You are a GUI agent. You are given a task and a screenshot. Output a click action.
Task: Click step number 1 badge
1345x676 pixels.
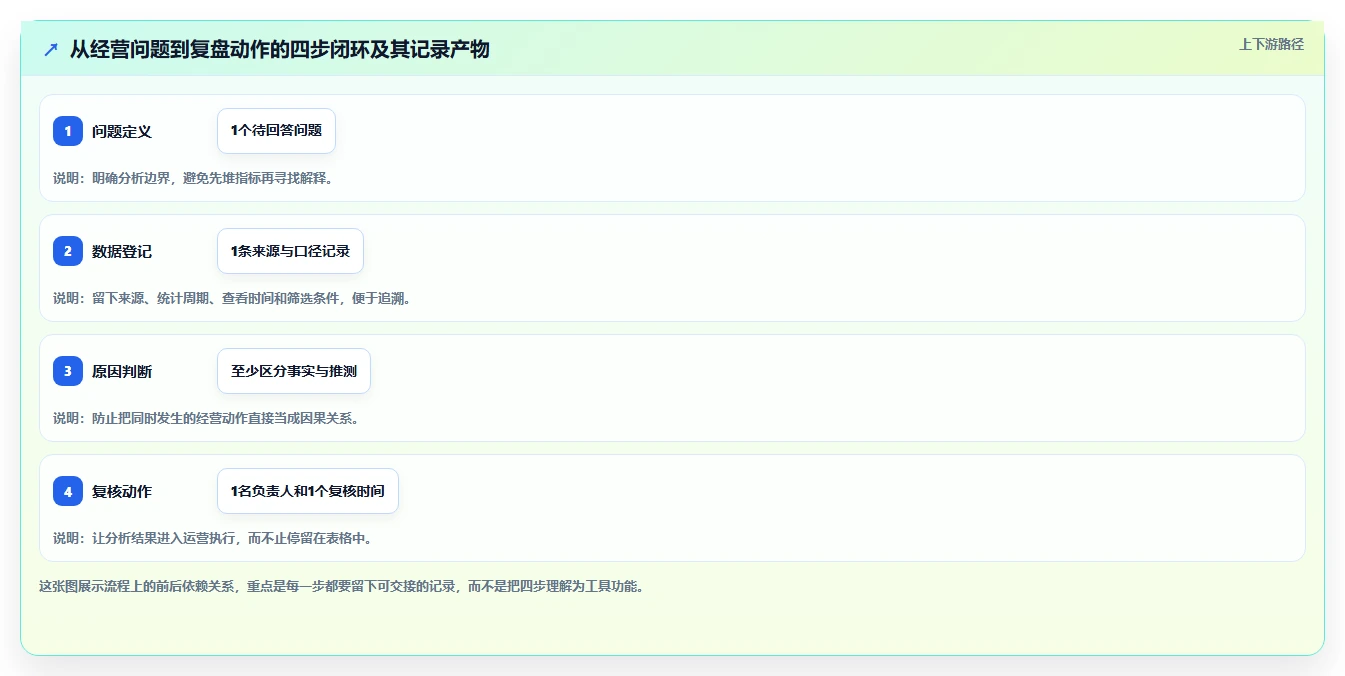coord(68,131)
